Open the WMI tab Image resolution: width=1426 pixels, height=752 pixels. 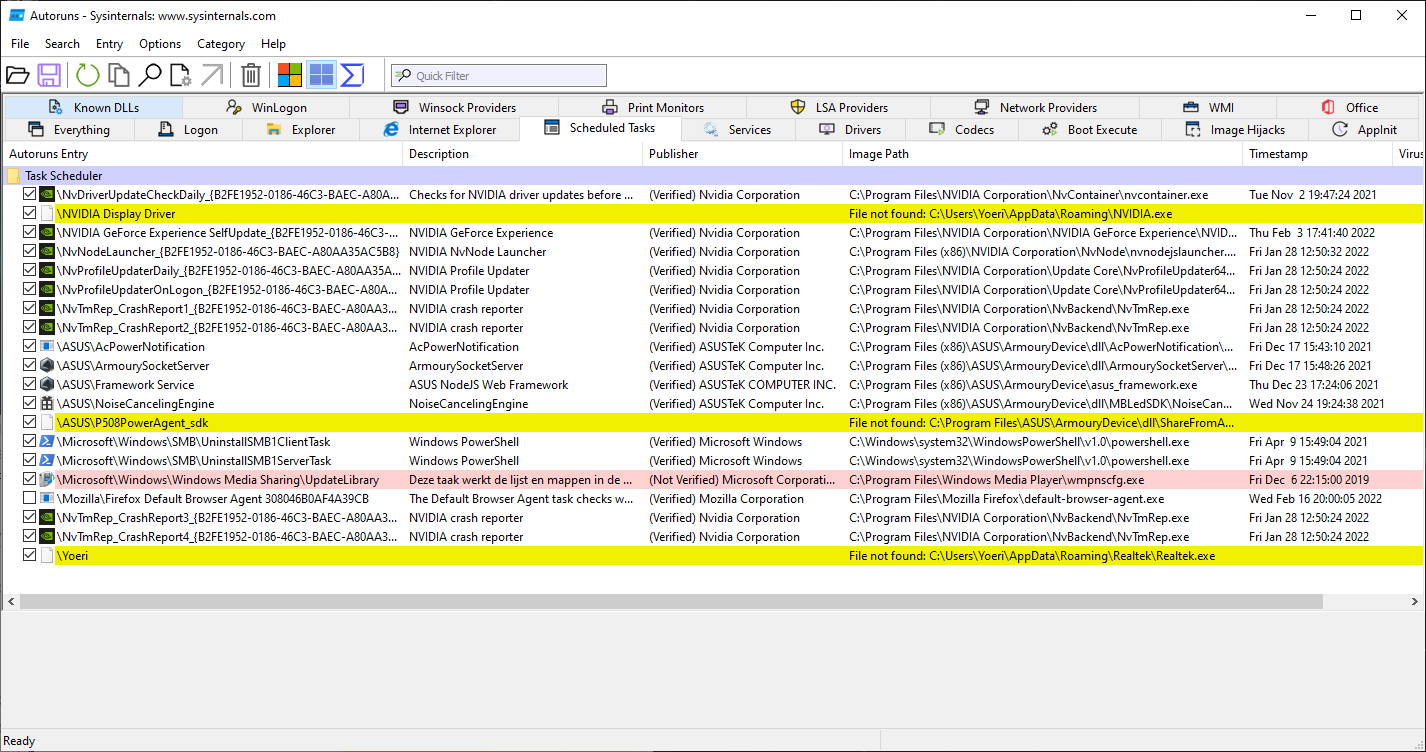(1209, 107)
